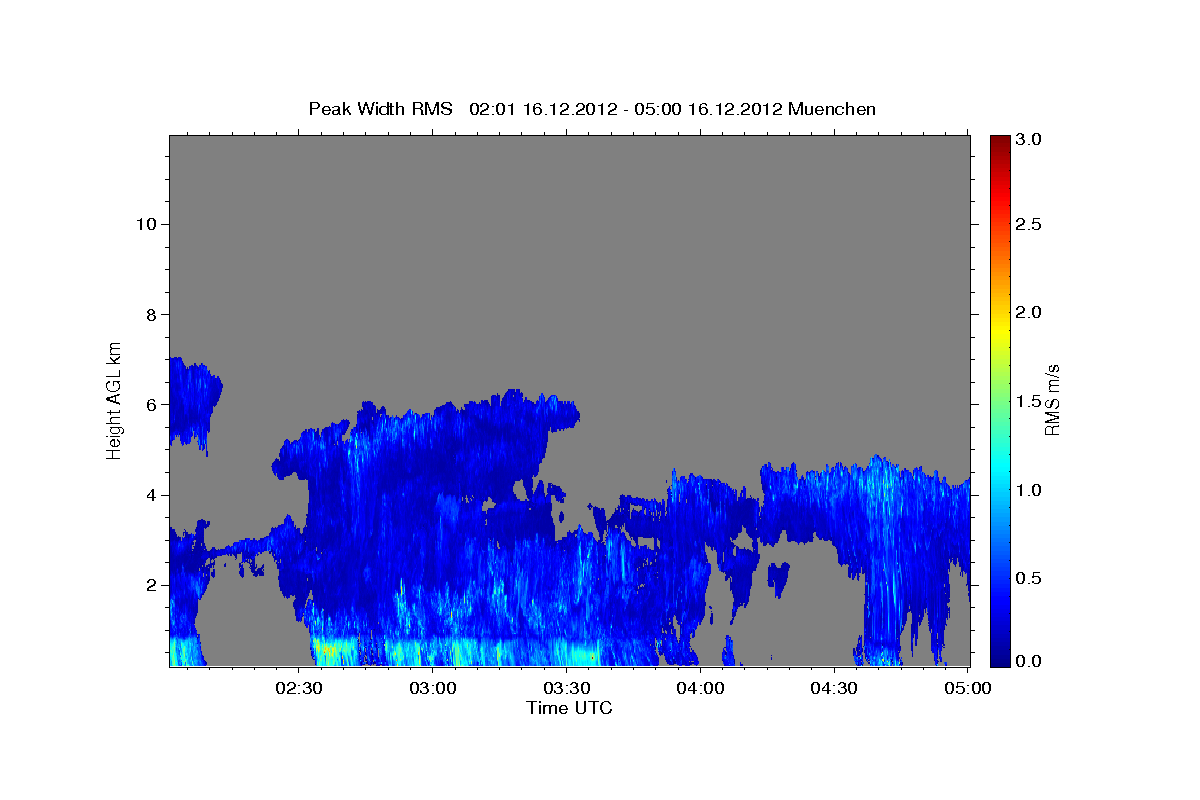Viewport: 1200px width, 800px height.
Task: Click the colorbar label '2.5'
Action: pyautogui.click(x=1030, y=225)
